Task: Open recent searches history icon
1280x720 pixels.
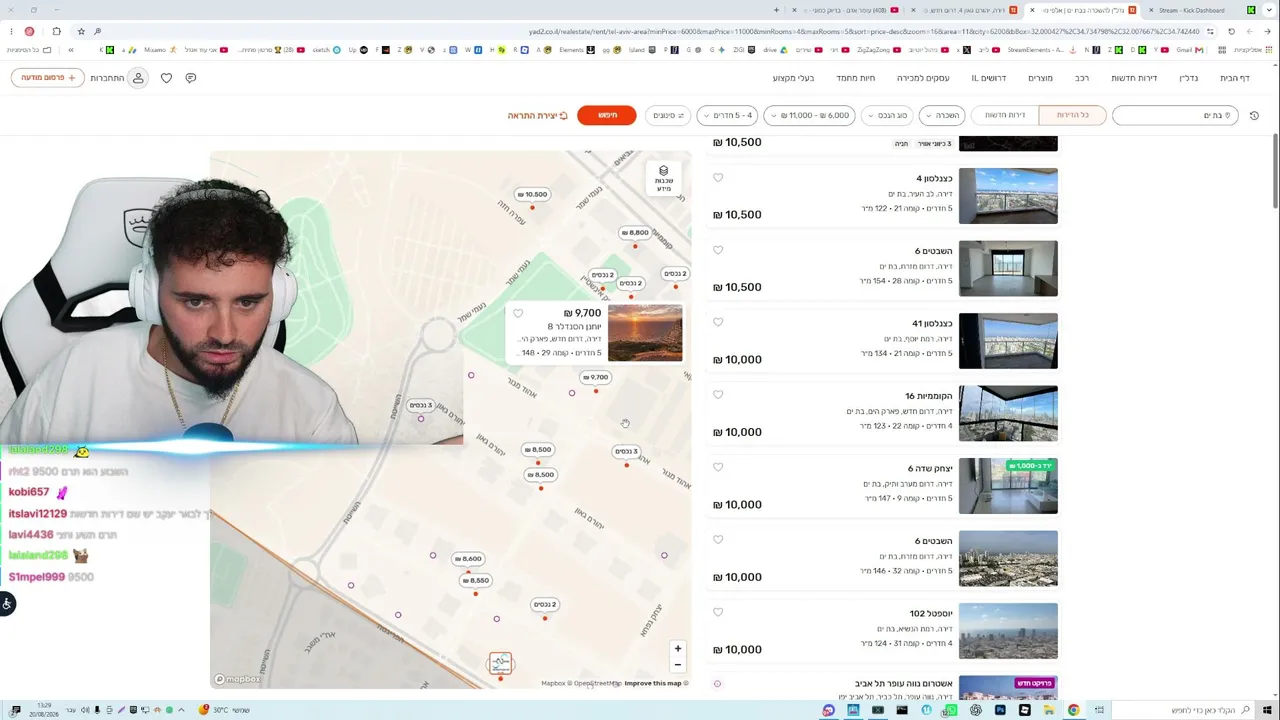Action: coord(1254,116)
